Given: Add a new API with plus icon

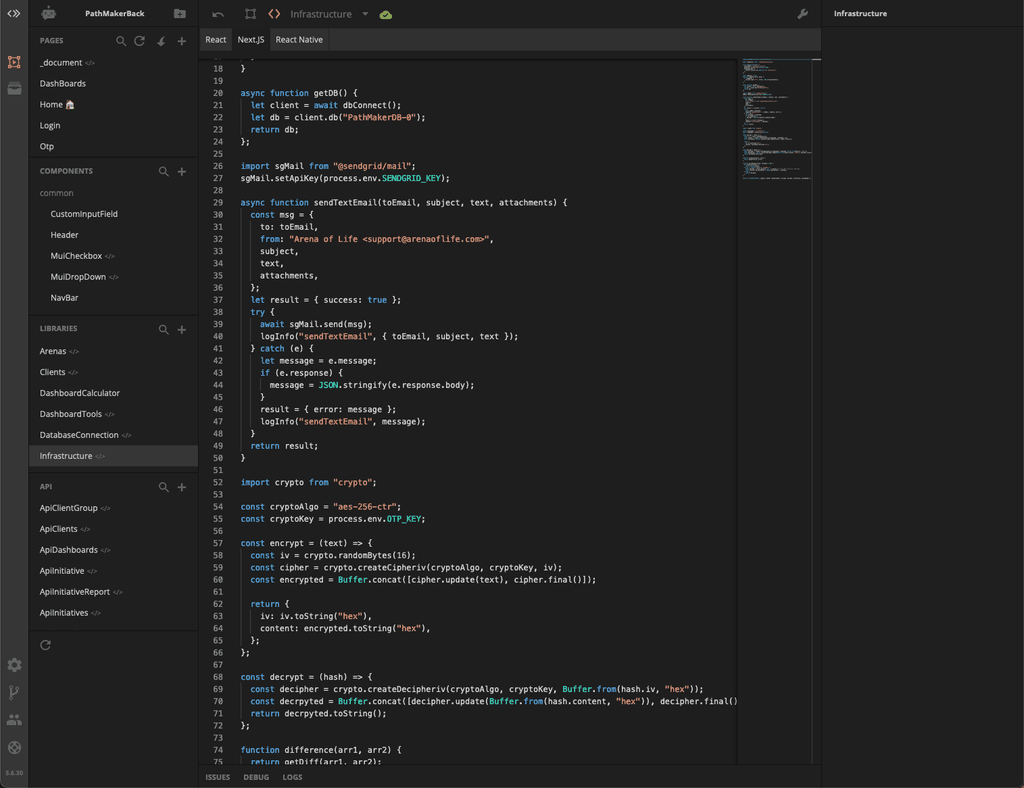Looking at the screenshot, I should click(x=182, y=487).
